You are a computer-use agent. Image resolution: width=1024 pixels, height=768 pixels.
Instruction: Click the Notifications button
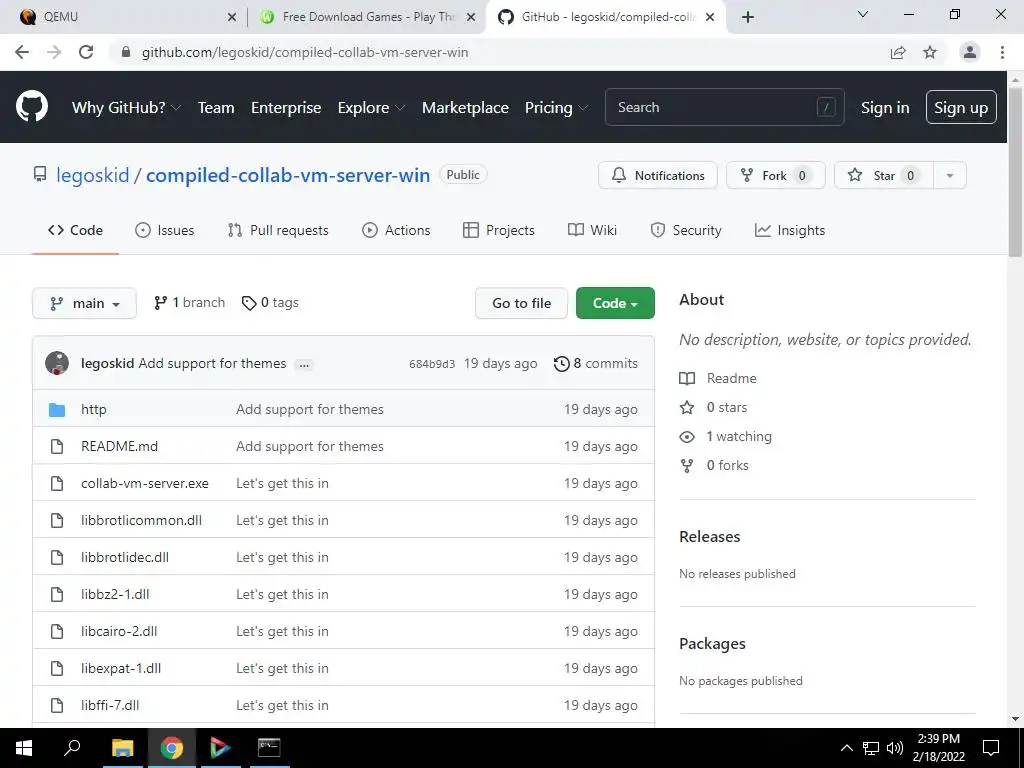658,175
